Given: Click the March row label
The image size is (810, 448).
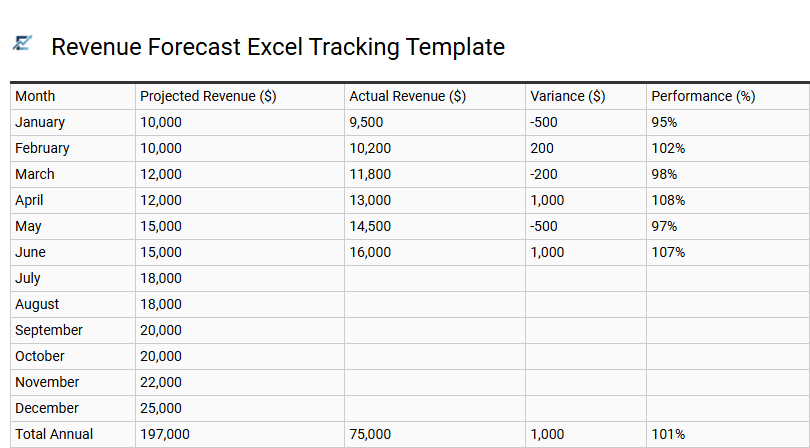Looking at the screenshot, I should pyautogui.click(x=35, y=174).
